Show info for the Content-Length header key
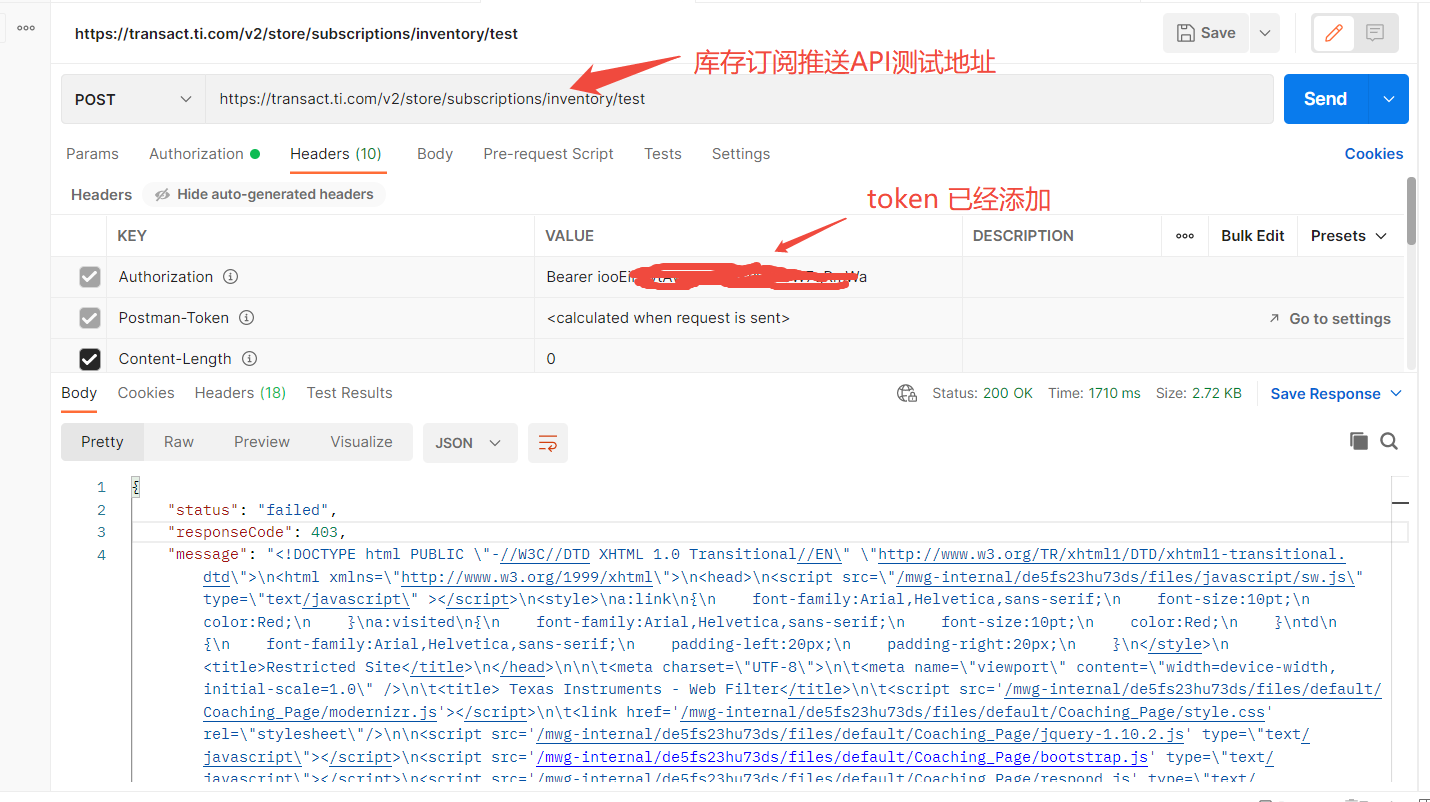This screenshot has width=1430, height=802. click(x=250, y=359)
